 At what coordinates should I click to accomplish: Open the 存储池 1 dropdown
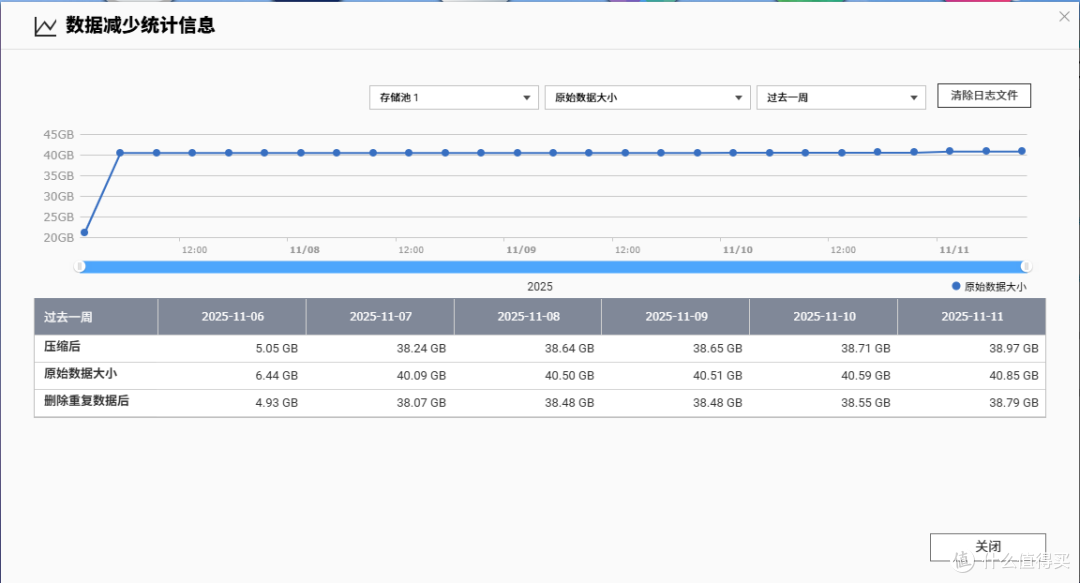[454, 97]
